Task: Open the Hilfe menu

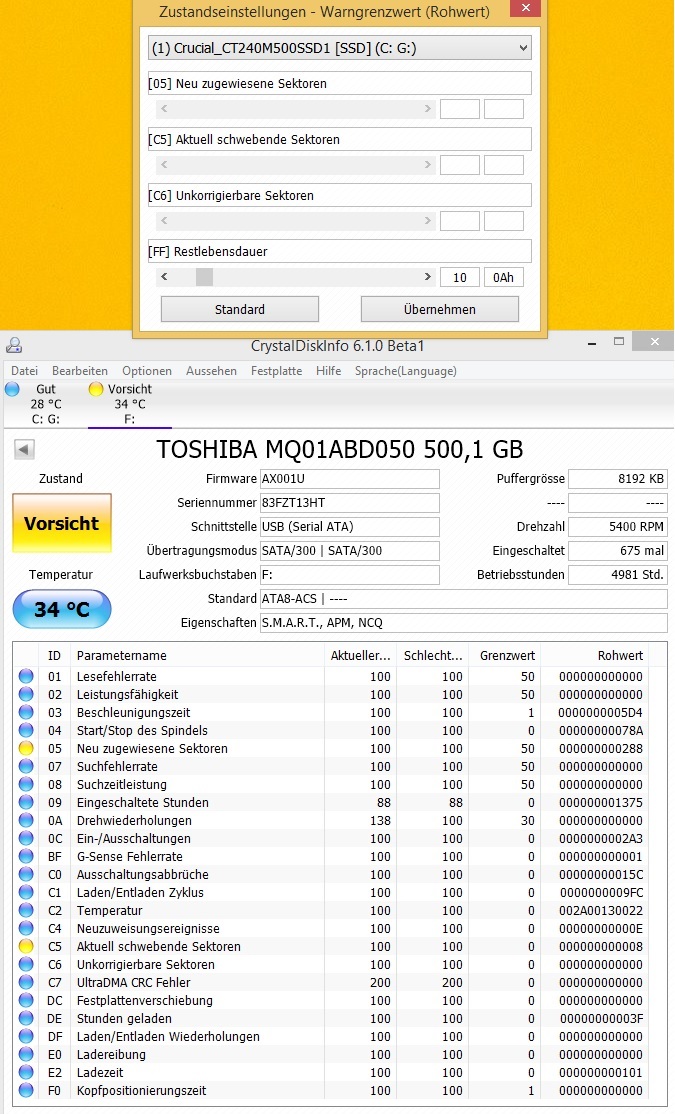Action: coord(328,371)
